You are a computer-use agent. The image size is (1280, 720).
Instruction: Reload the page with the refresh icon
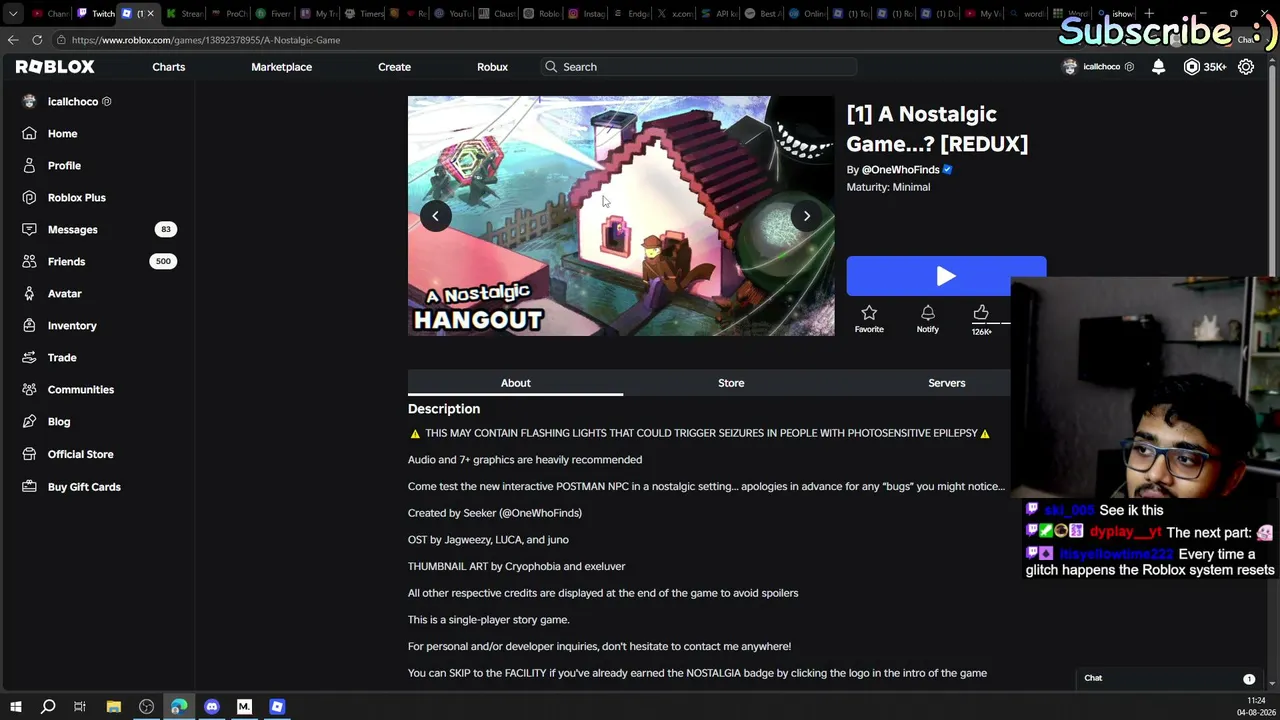(37, 40)
